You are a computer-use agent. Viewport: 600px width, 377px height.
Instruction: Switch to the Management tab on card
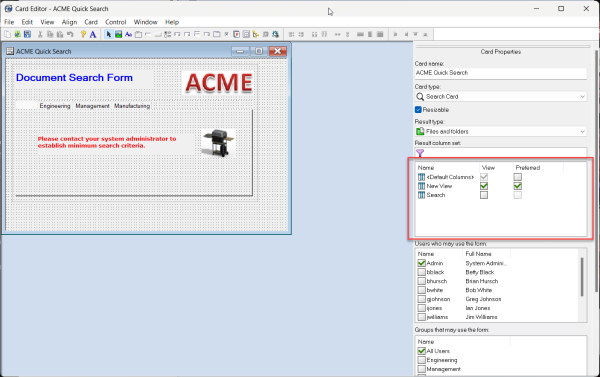92,106
